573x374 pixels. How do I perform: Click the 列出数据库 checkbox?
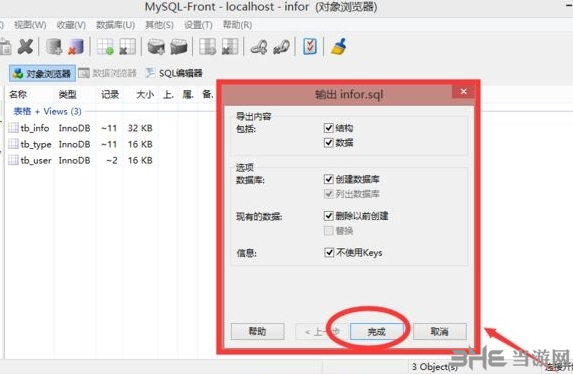pyautogui.click(x=329, y=193)
